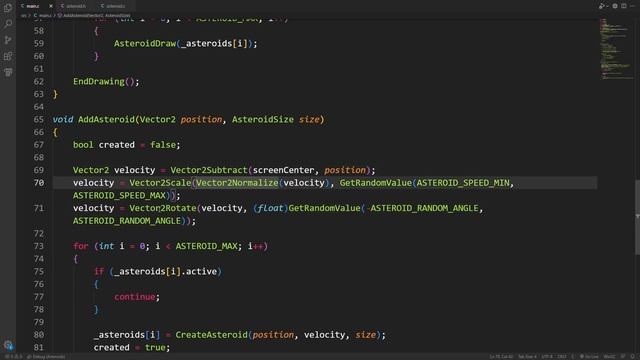Switch to the third editor tab (.c file)
The width and height of the screenshot is (640, 360).
point(115,6)
